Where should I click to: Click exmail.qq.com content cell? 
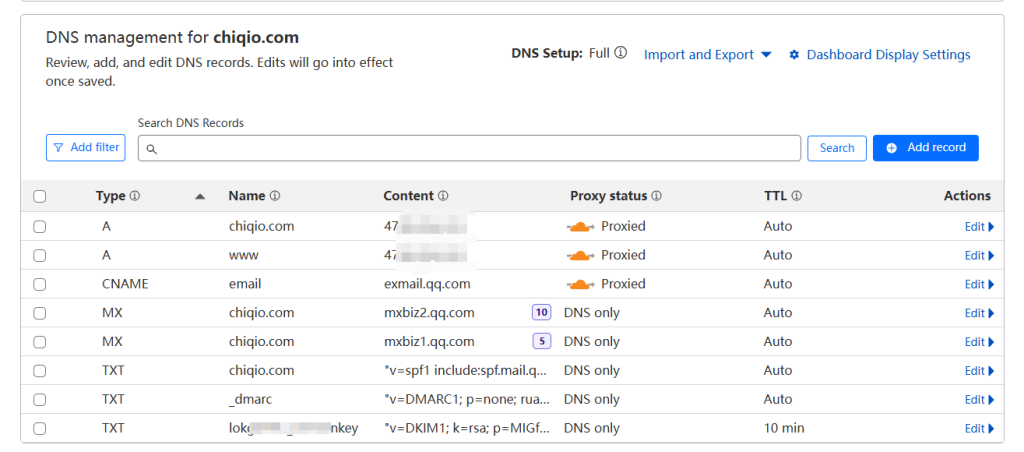click(x=427, y=284)
